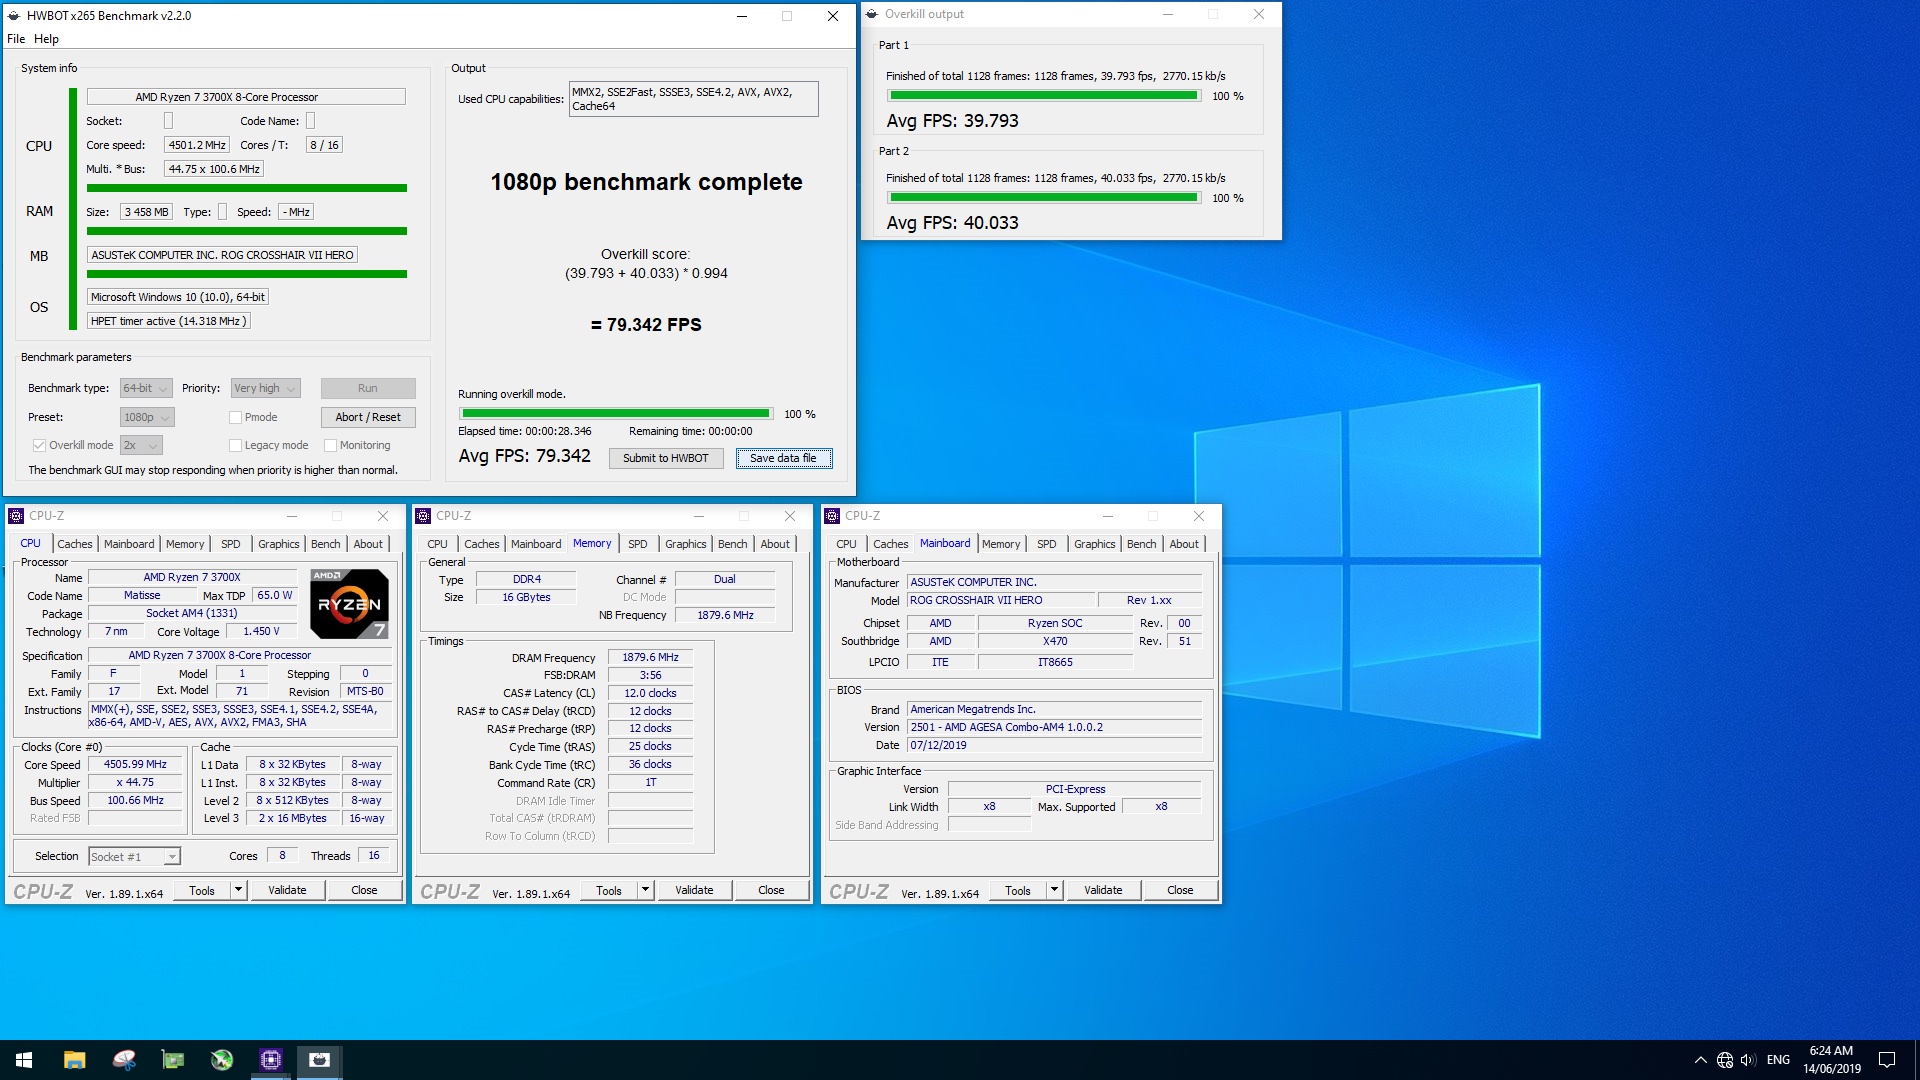Click the taskbar clock showing 6:24 AM
Image resolution: width=1920 pixels, height=1080 pixels.
[1831, 1060]
